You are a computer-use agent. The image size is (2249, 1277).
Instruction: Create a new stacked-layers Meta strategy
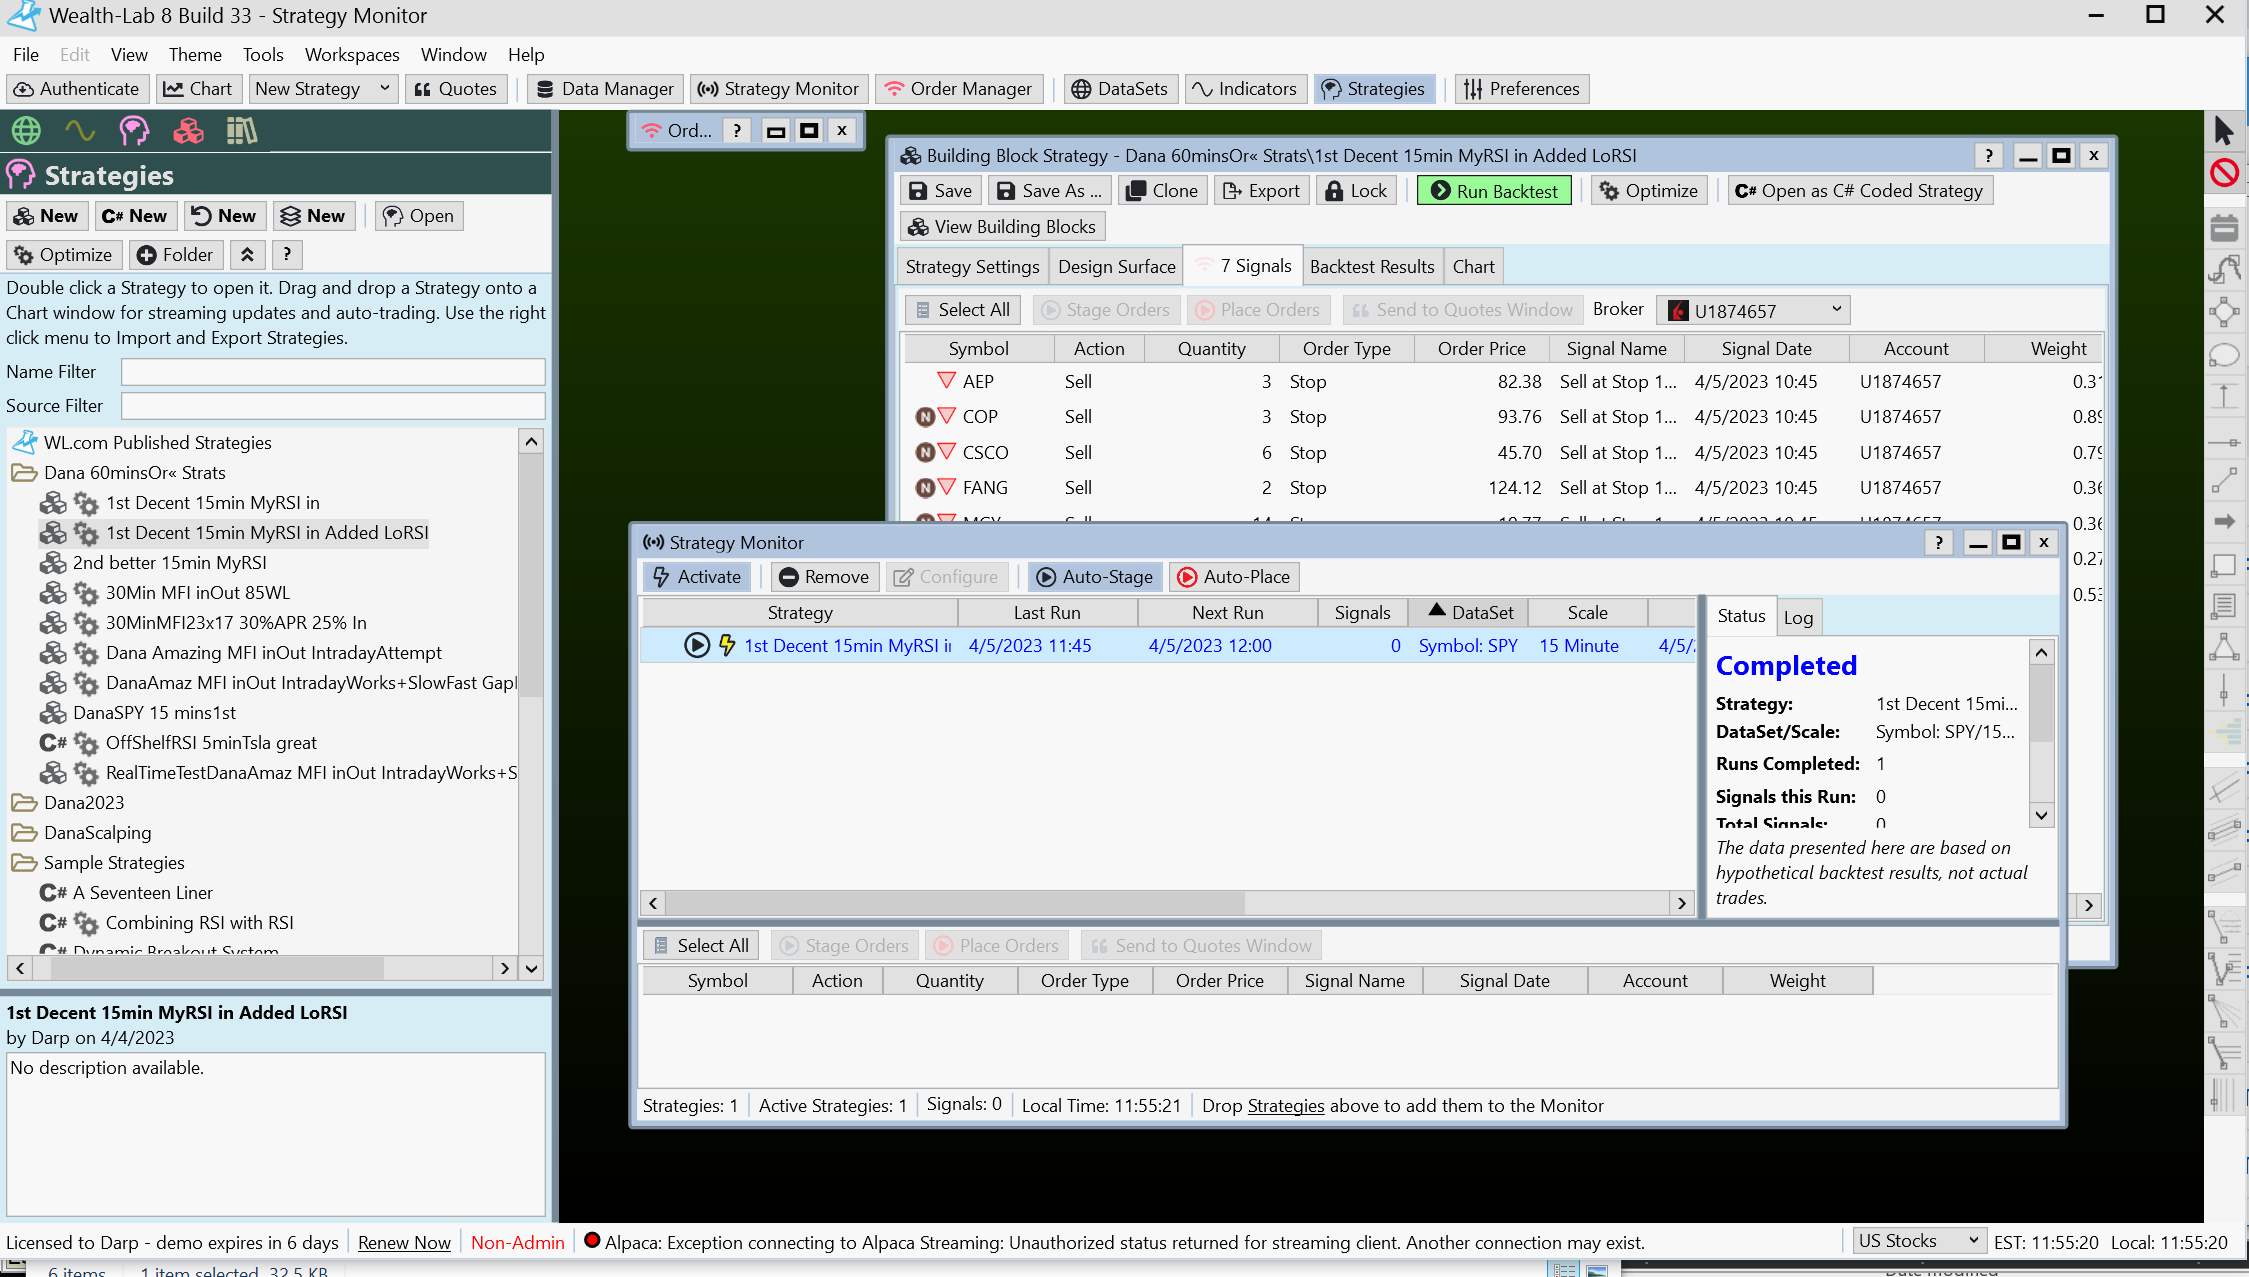click(x=313, y=216)
